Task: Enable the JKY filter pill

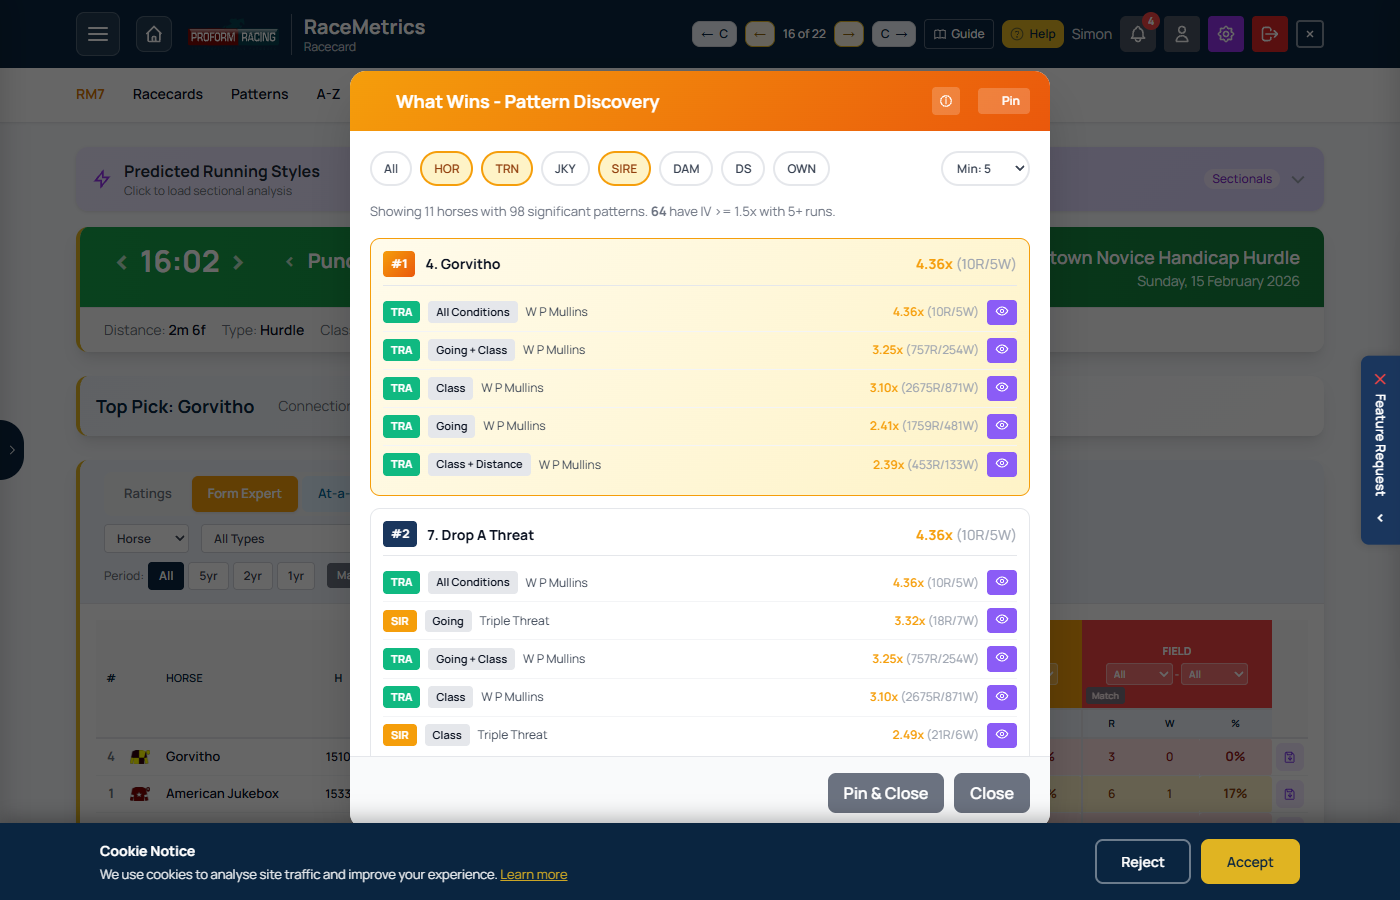Action: tap(565, 168)
